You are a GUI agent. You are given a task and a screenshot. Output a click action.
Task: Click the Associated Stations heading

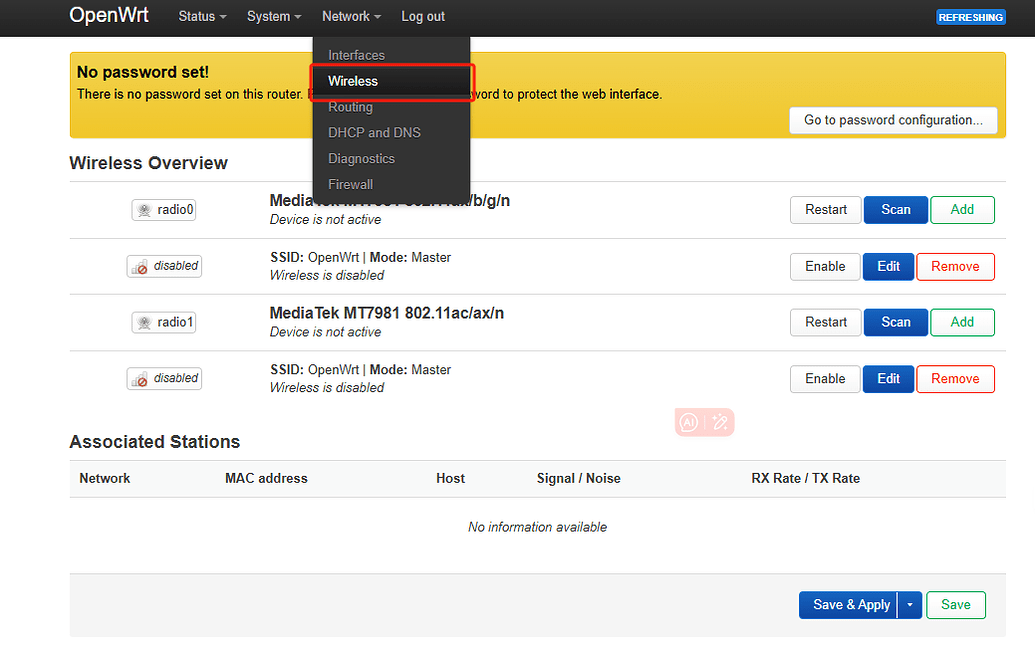[155, 441]
